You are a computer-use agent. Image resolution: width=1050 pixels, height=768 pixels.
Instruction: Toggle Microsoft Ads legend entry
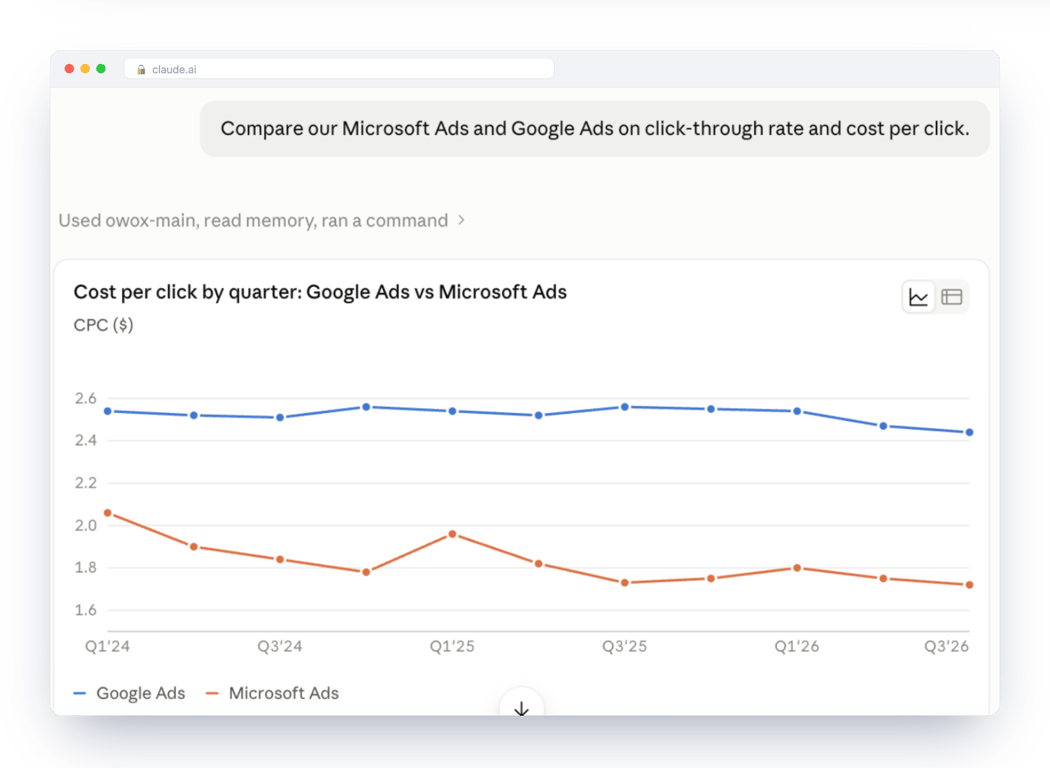[x=273, y=693]
